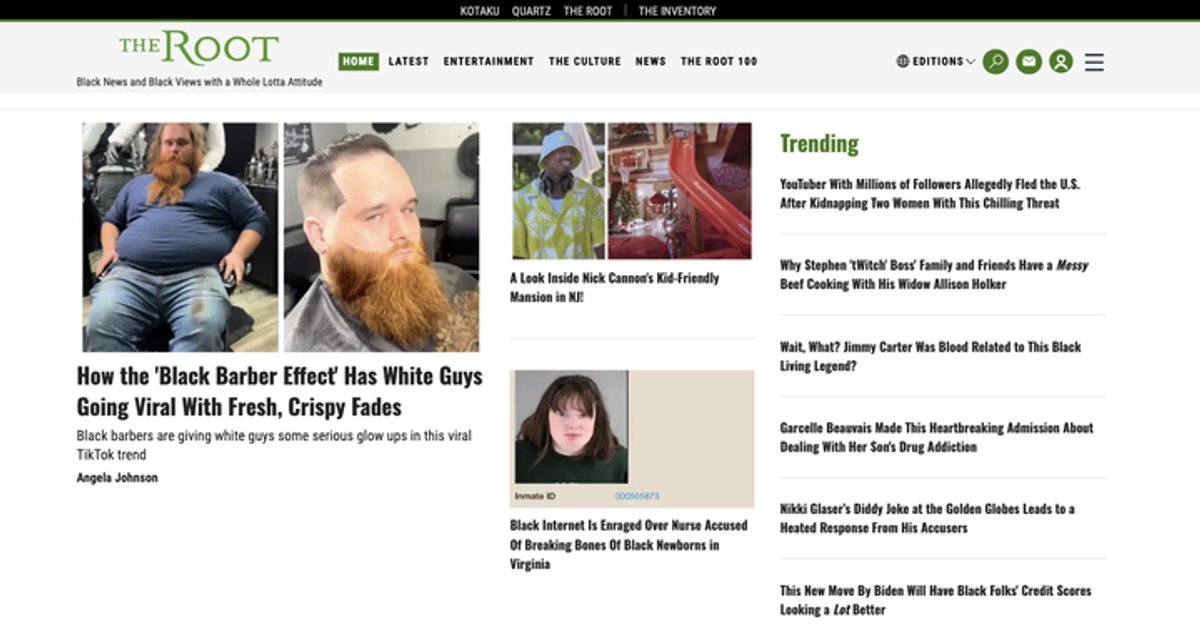Open the bearded man barber chair photo

pyautogui.click(x=180, y=237)
